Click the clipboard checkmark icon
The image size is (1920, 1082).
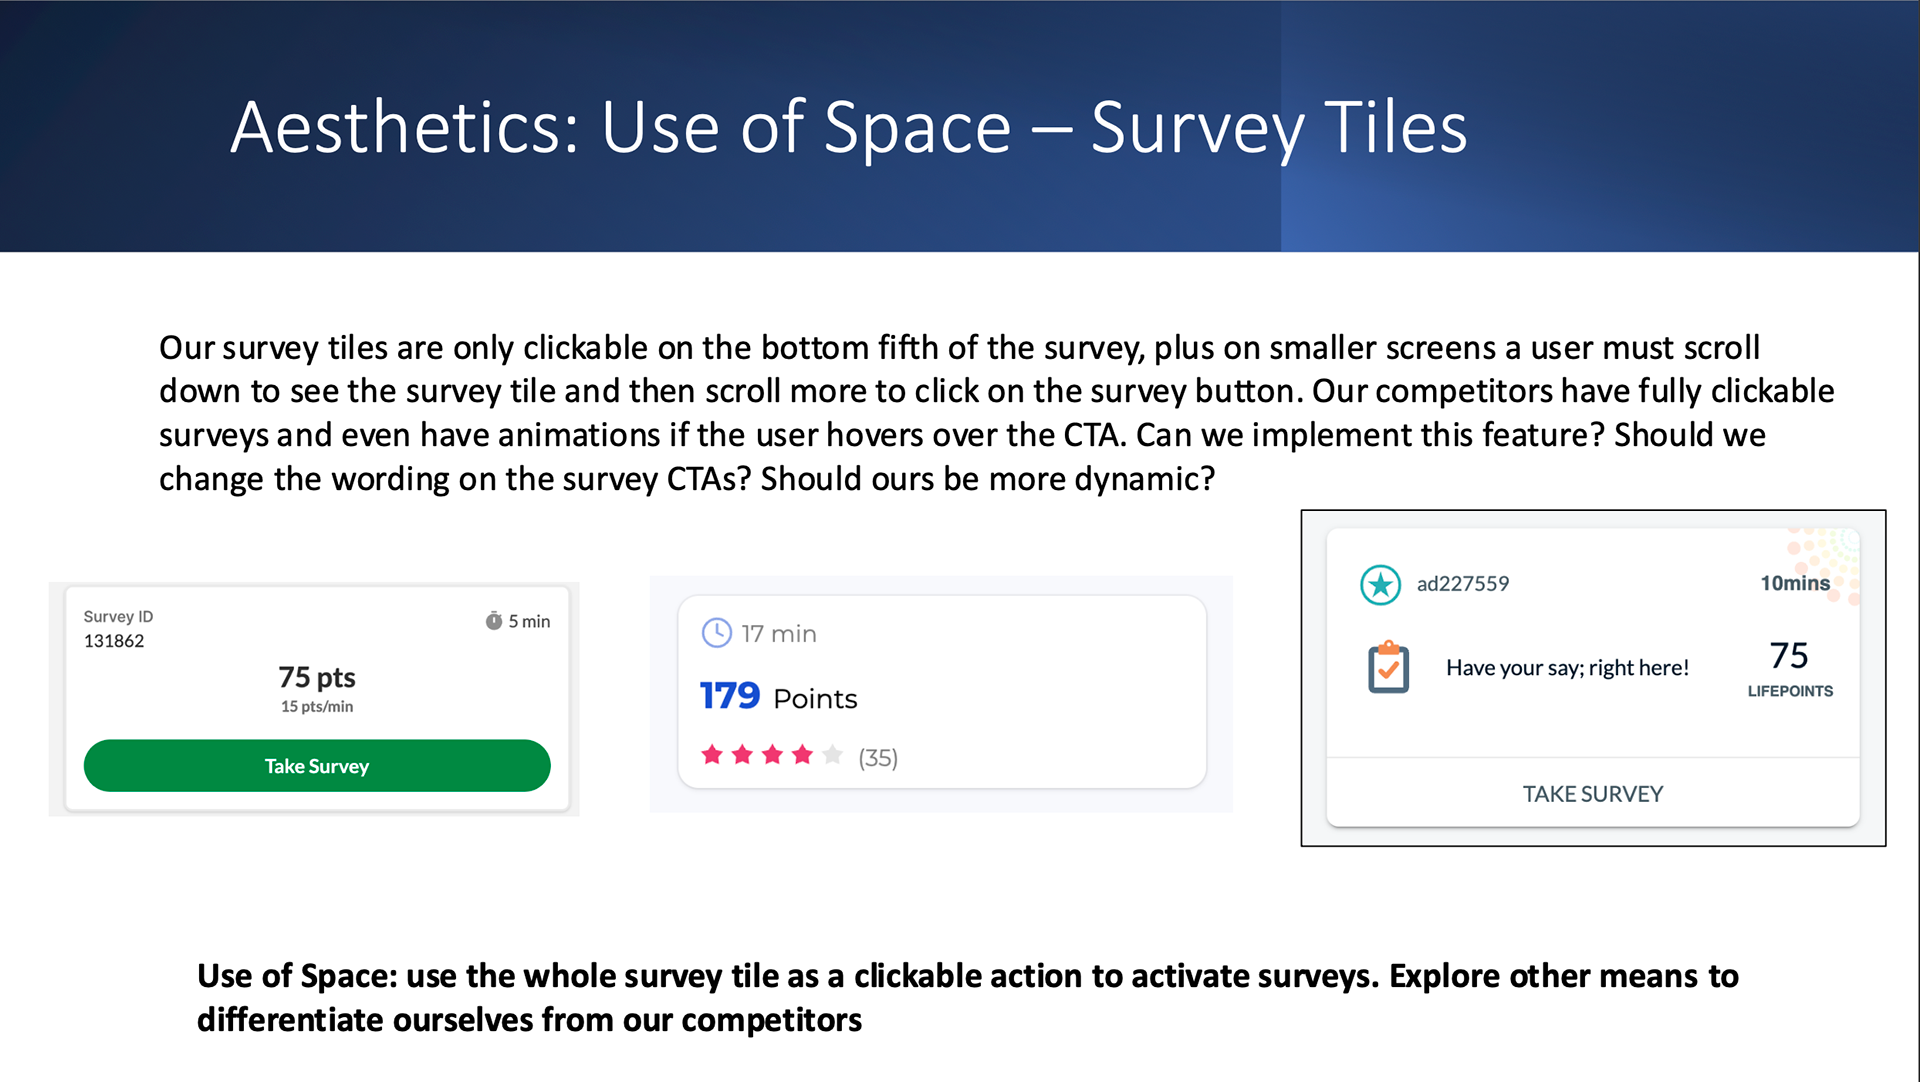pos(1388,668)
